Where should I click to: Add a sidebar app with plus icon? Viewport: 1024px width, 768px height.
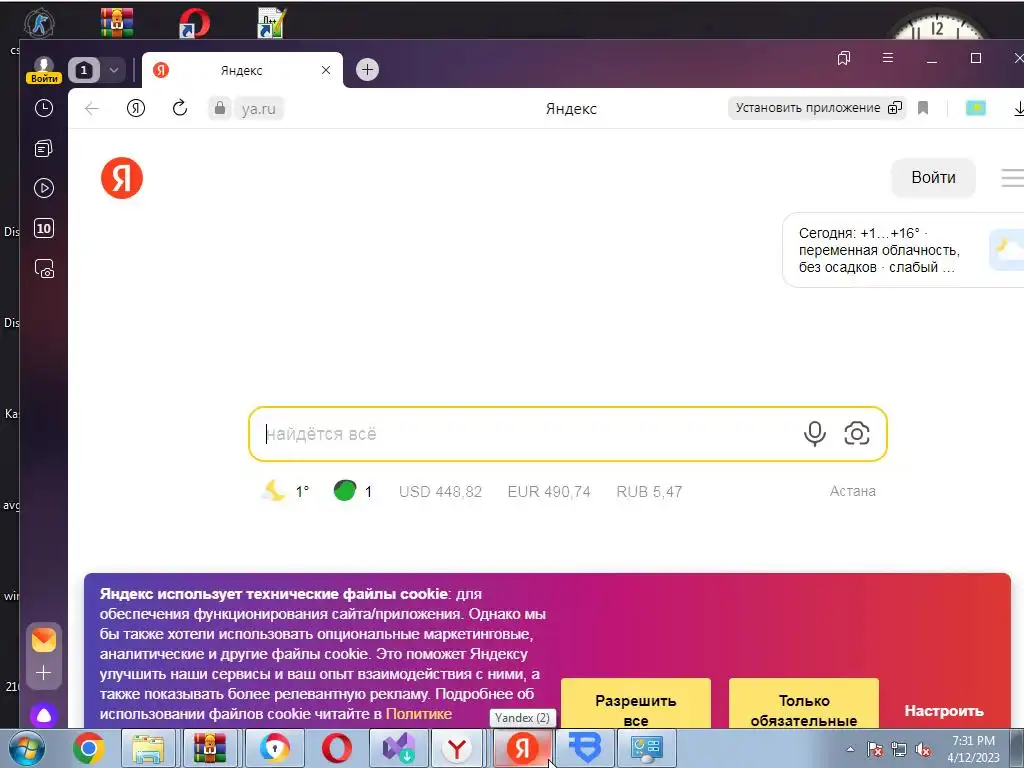point(44,673)
